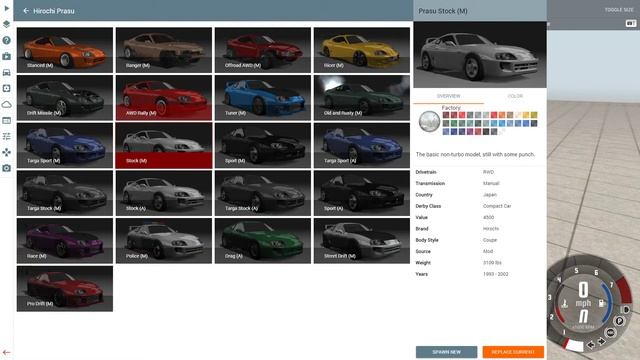Select the highlighted Stock (M) thumbnail
This screenshot has height=360, width=640.
pyautogui.click(x=164, y=146)
